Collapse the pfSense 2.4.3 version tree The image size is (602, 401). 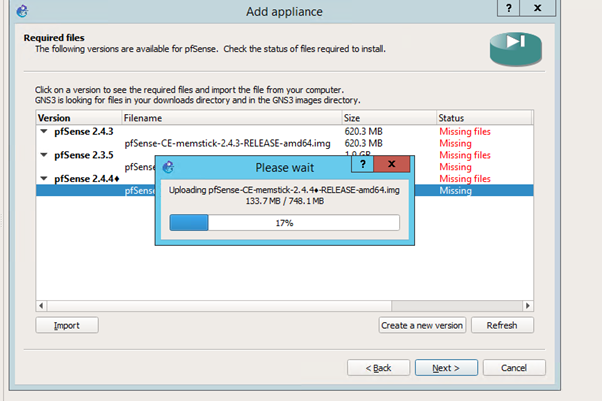click(44, 131)
